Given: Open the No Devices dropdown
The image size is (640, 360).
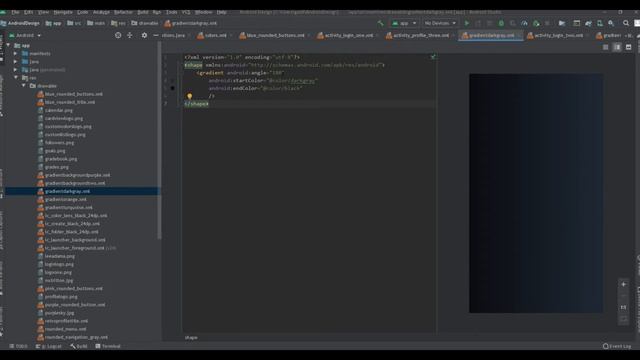Looking at the screenshot, I should click(440, 23).
